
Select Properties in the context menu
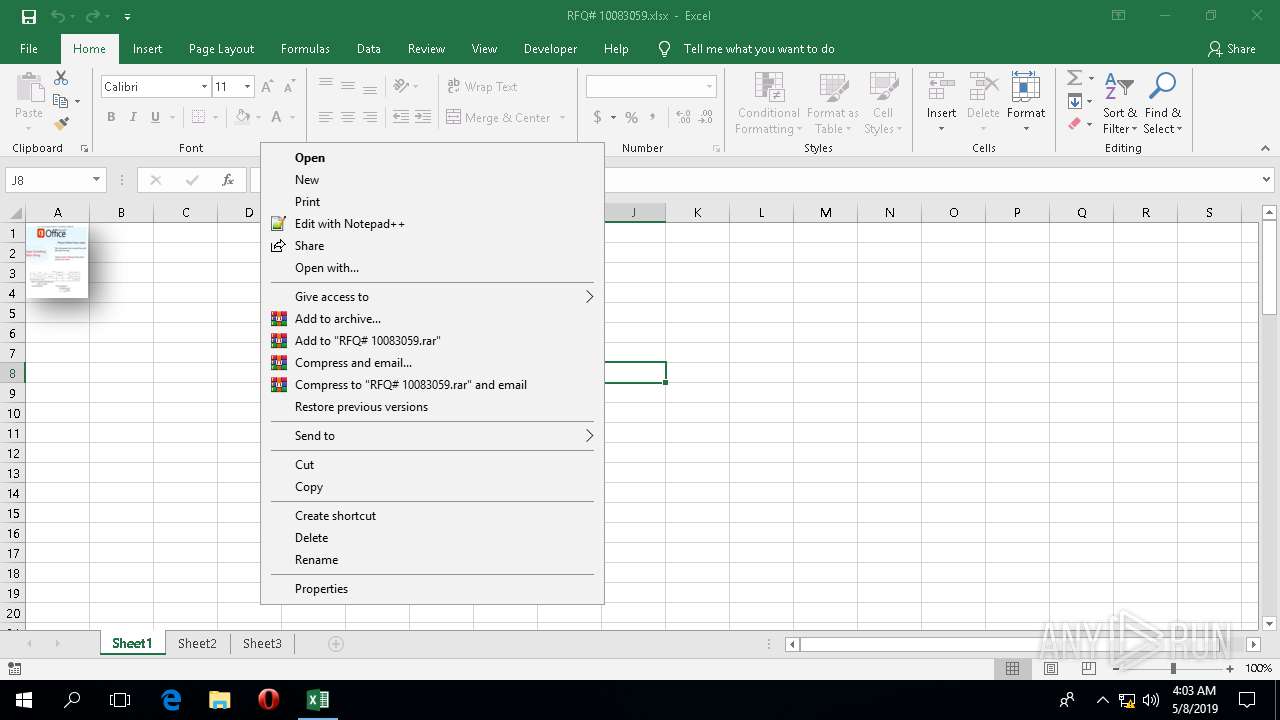(432, 589)
